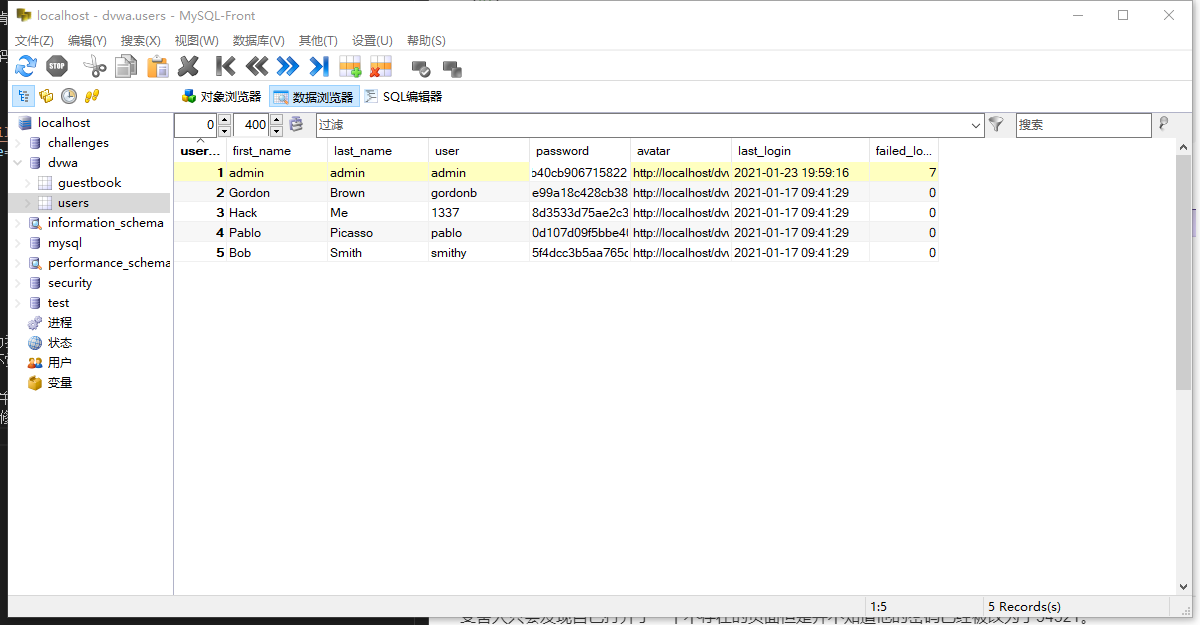Screen dimensions: 1200x625
Task: Switch to SQL编辑器 tab
Action: pyautogui.click(x=402, y=97)
